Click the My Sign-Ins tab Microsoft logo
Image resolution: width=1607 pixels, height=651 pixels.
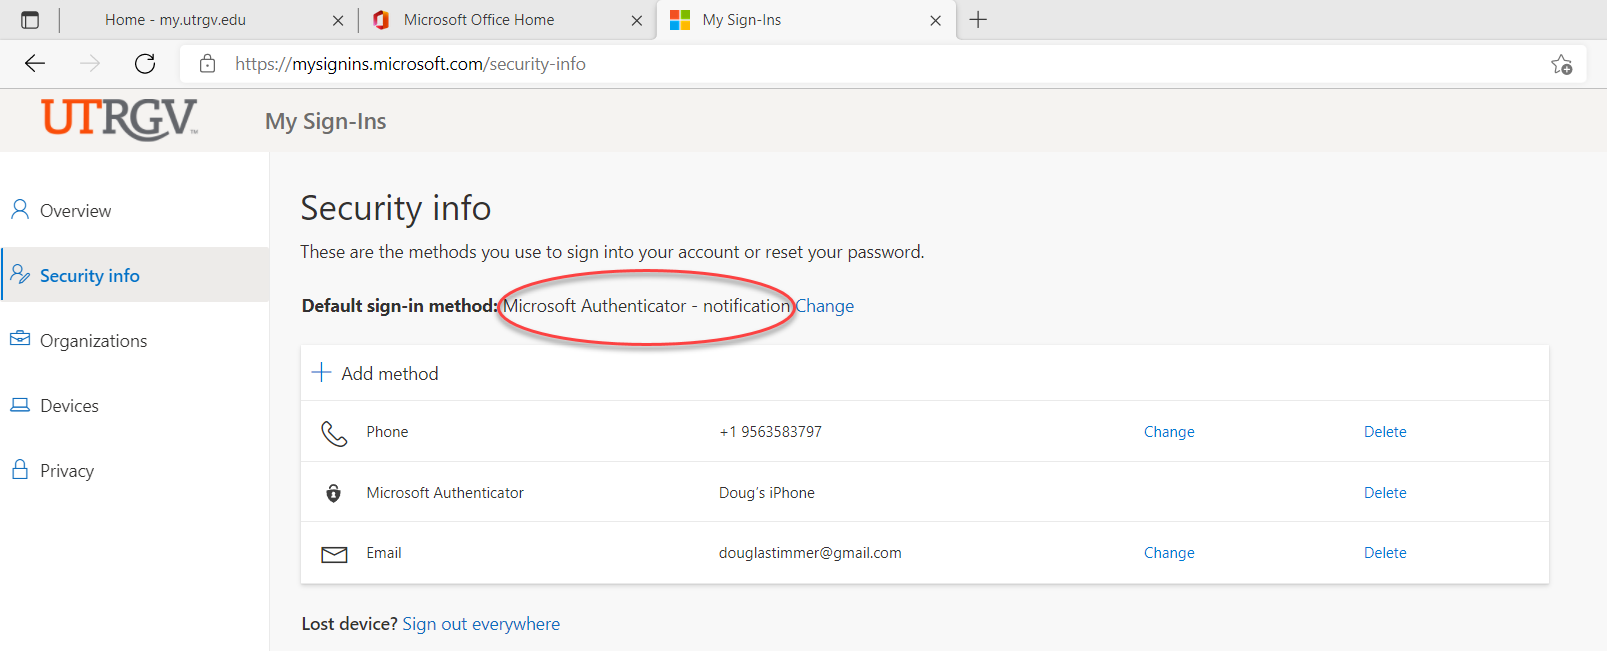click(x=680, y=20)
